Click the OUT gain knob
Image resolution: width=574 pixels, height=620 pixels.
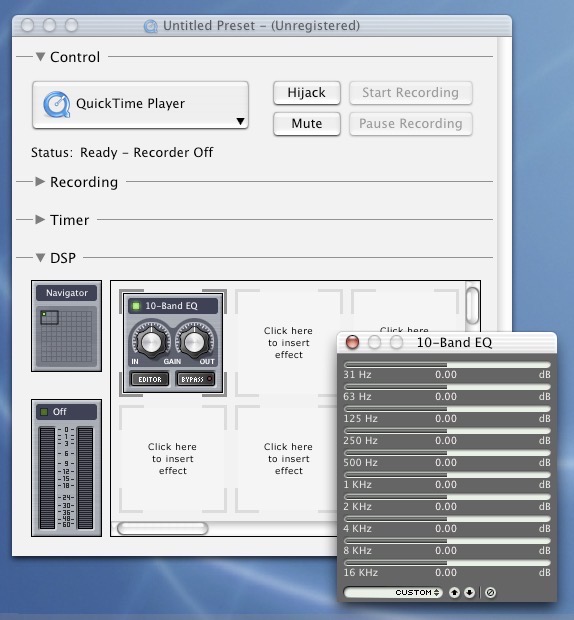194,341
